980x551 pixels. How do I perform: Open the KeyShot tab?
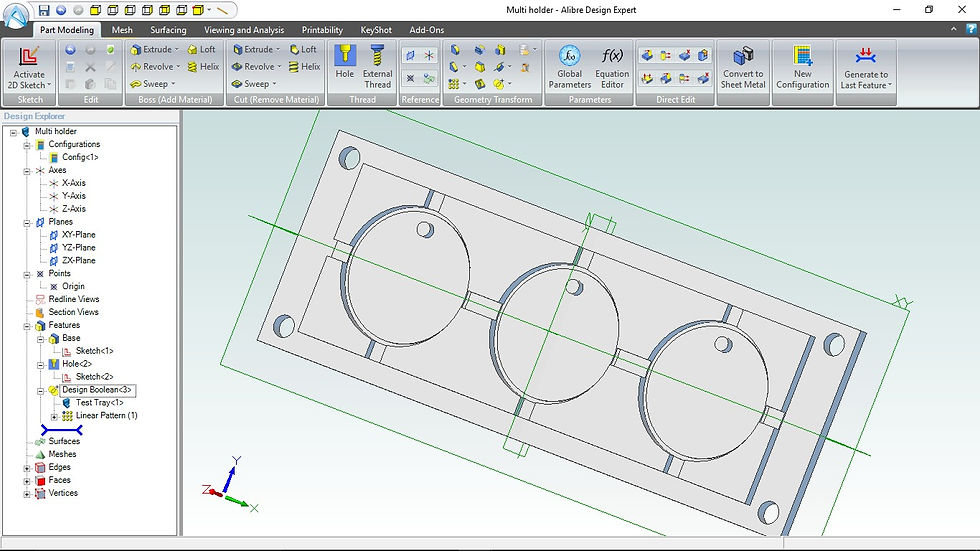tap(376, 29)
